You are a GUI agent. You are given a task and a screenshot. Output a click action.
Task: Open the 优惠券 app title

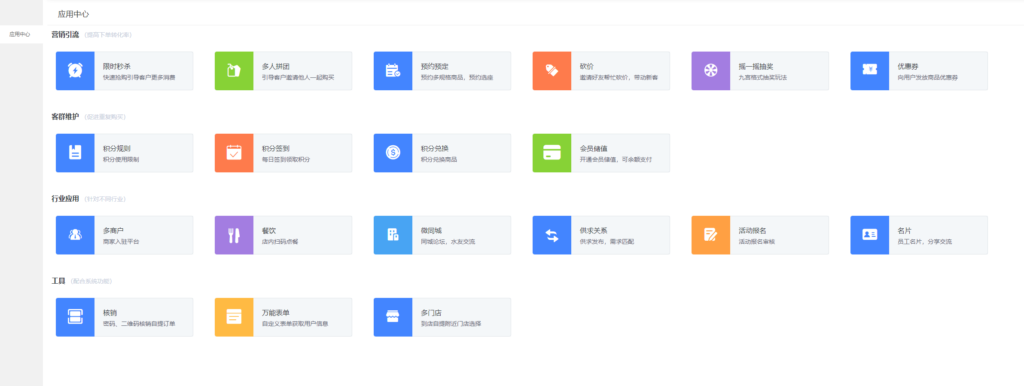908,66
